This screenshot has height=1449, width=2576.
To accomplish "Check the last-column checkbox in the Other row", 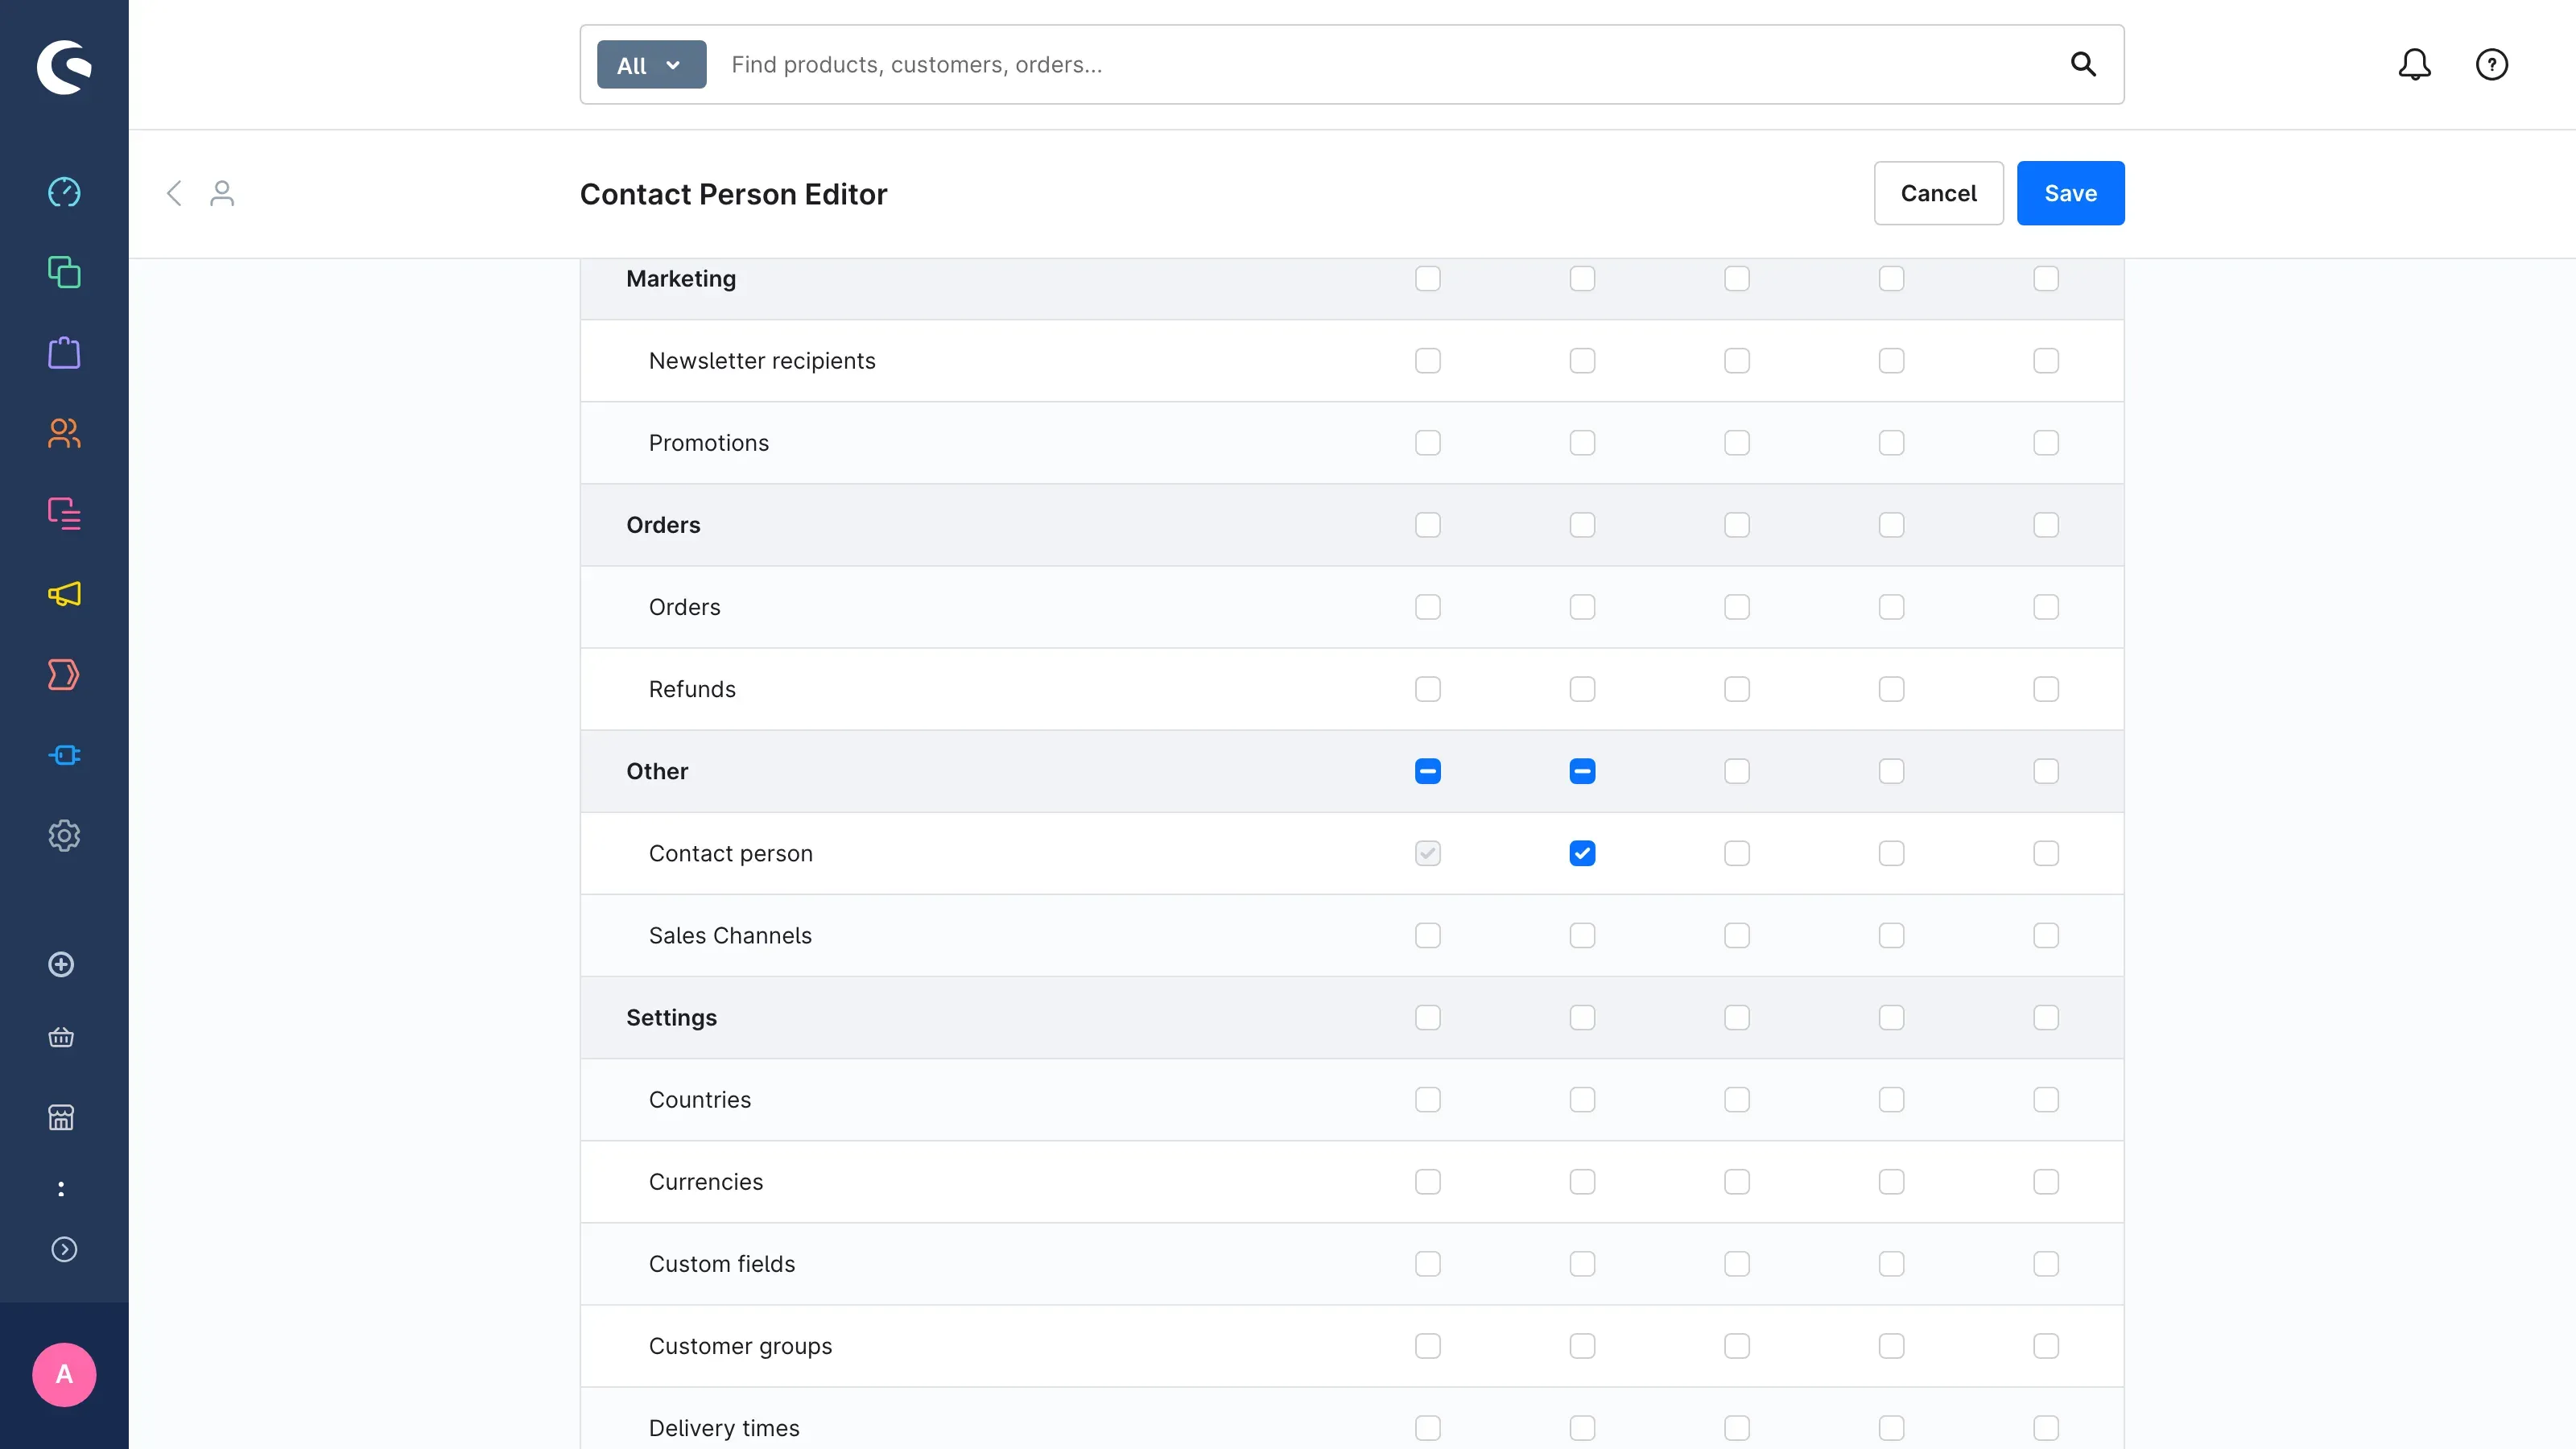I will [2045, 771].
